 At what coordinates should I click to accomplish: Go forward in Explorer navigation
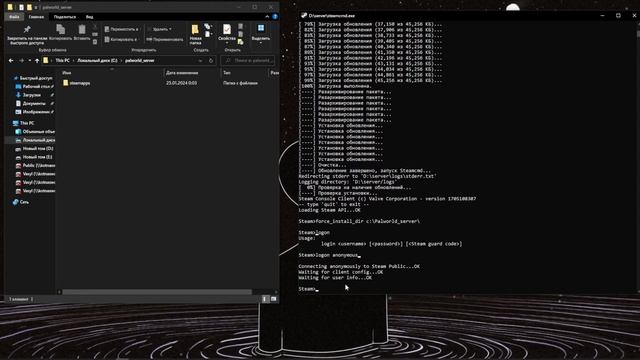coord(21,60)
